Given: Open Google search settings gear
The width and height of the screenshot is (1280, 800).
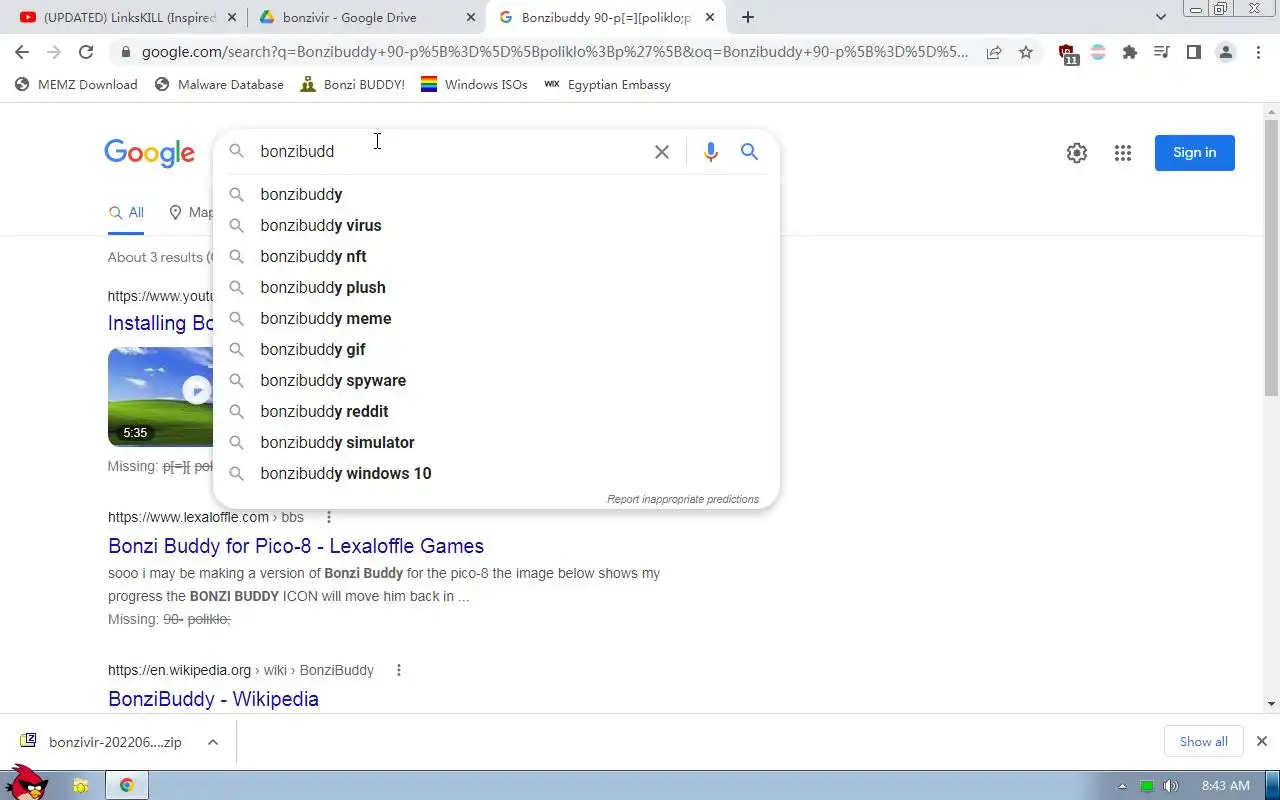Looking at the screenshot, I should pyautogui.click(x=1077, y=153).
